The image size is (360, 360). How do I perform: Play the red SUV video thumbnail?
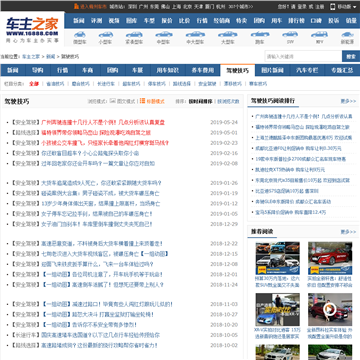330,310
